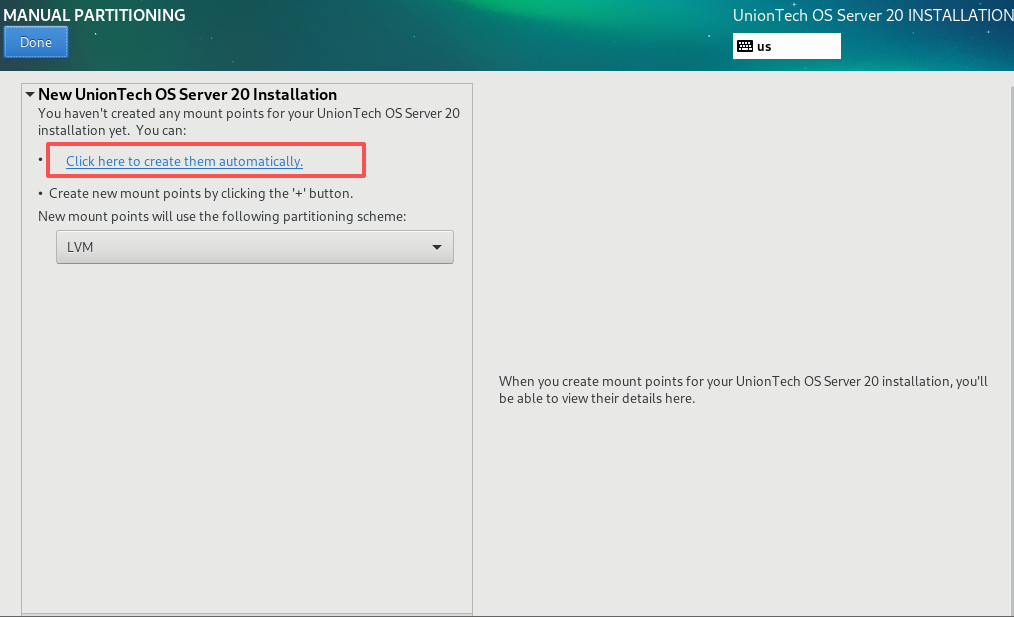Click the 'When you create mount points' details message
This screenshot has width=1014, height=617.
[x=743, y=389]
